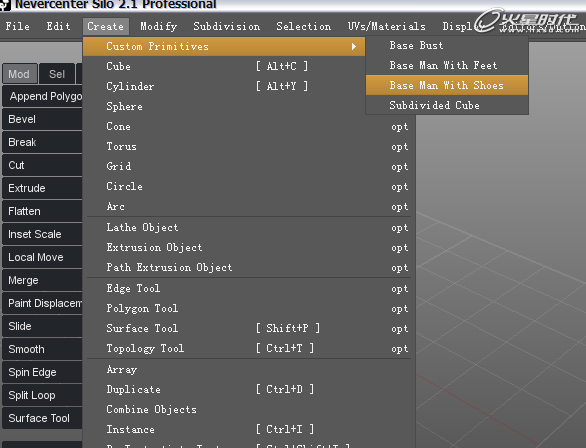The image size is (586, 448).
Task: Click the Cut sidebar button
Action: pos(42,165)
